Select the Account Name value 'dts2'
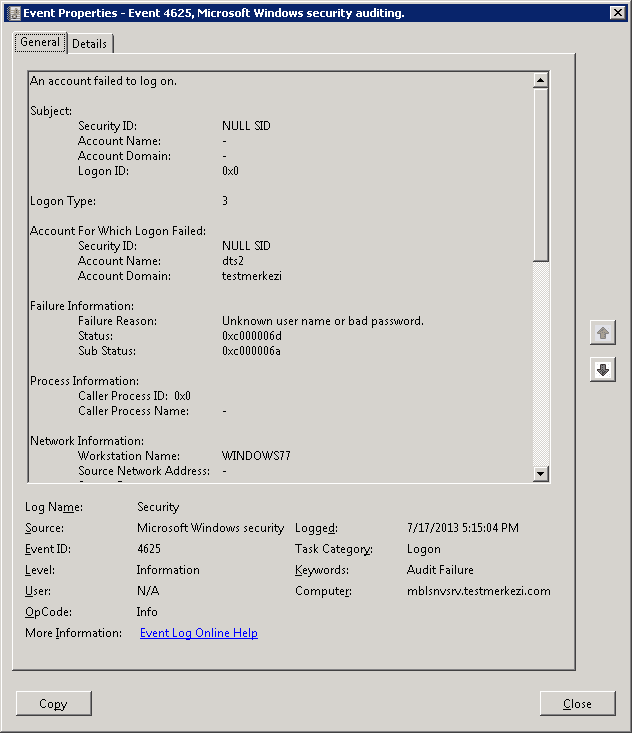 (233, 261)
